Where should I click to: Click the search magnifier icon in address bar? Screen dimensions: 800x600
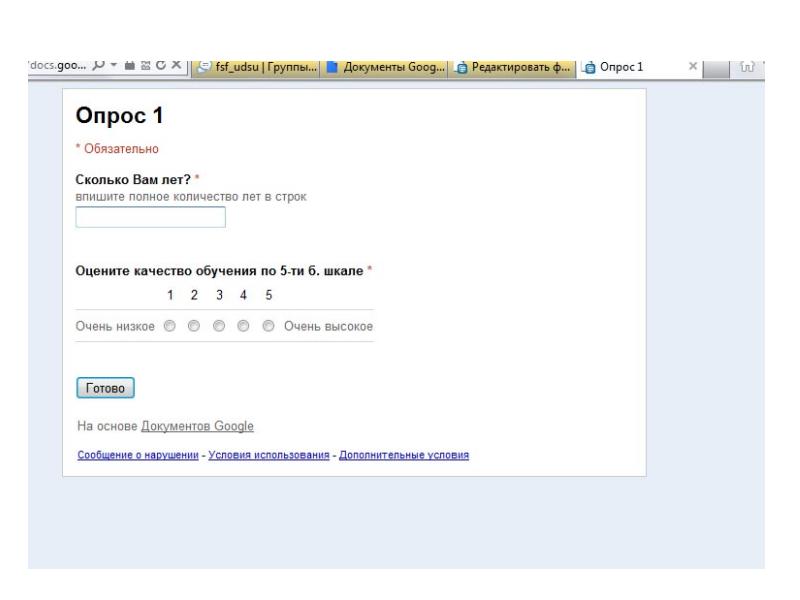coord(99,65)
